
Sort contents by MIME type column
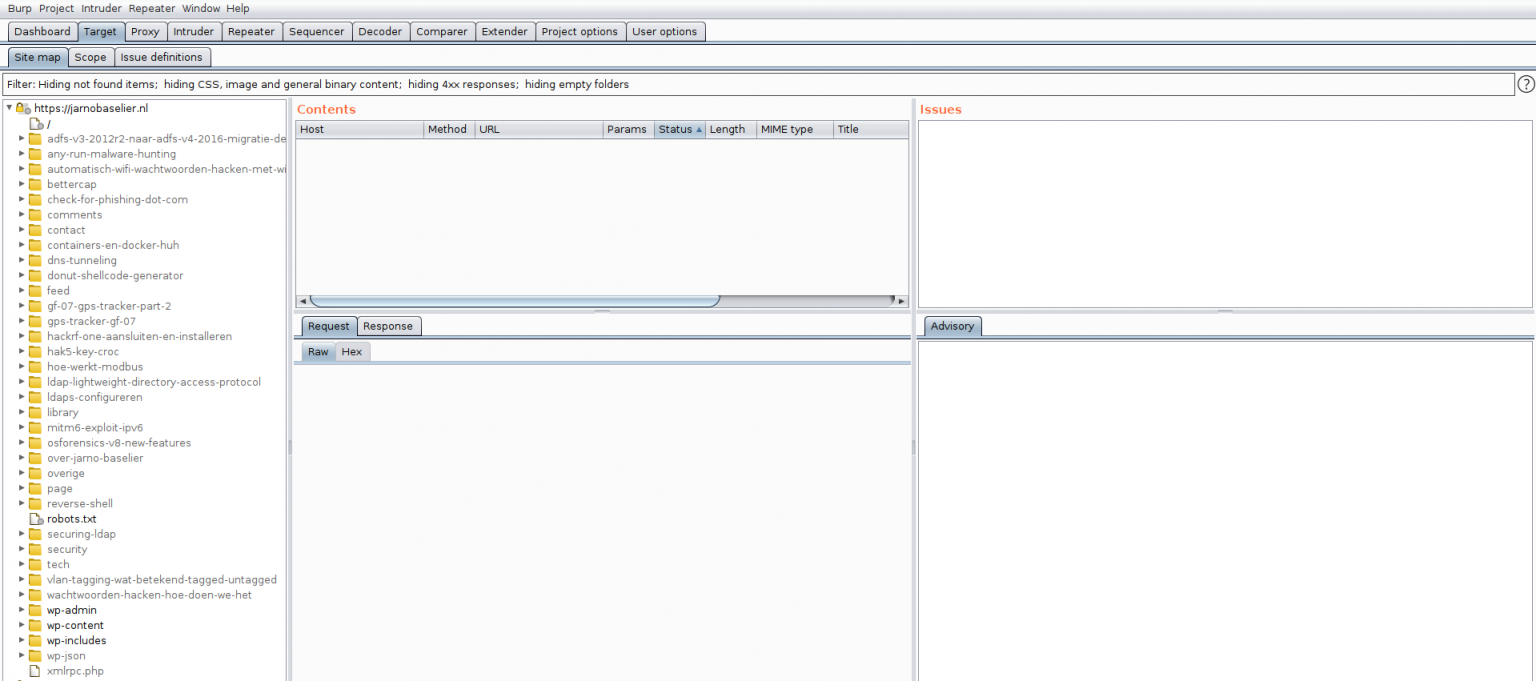pos(795,129)
